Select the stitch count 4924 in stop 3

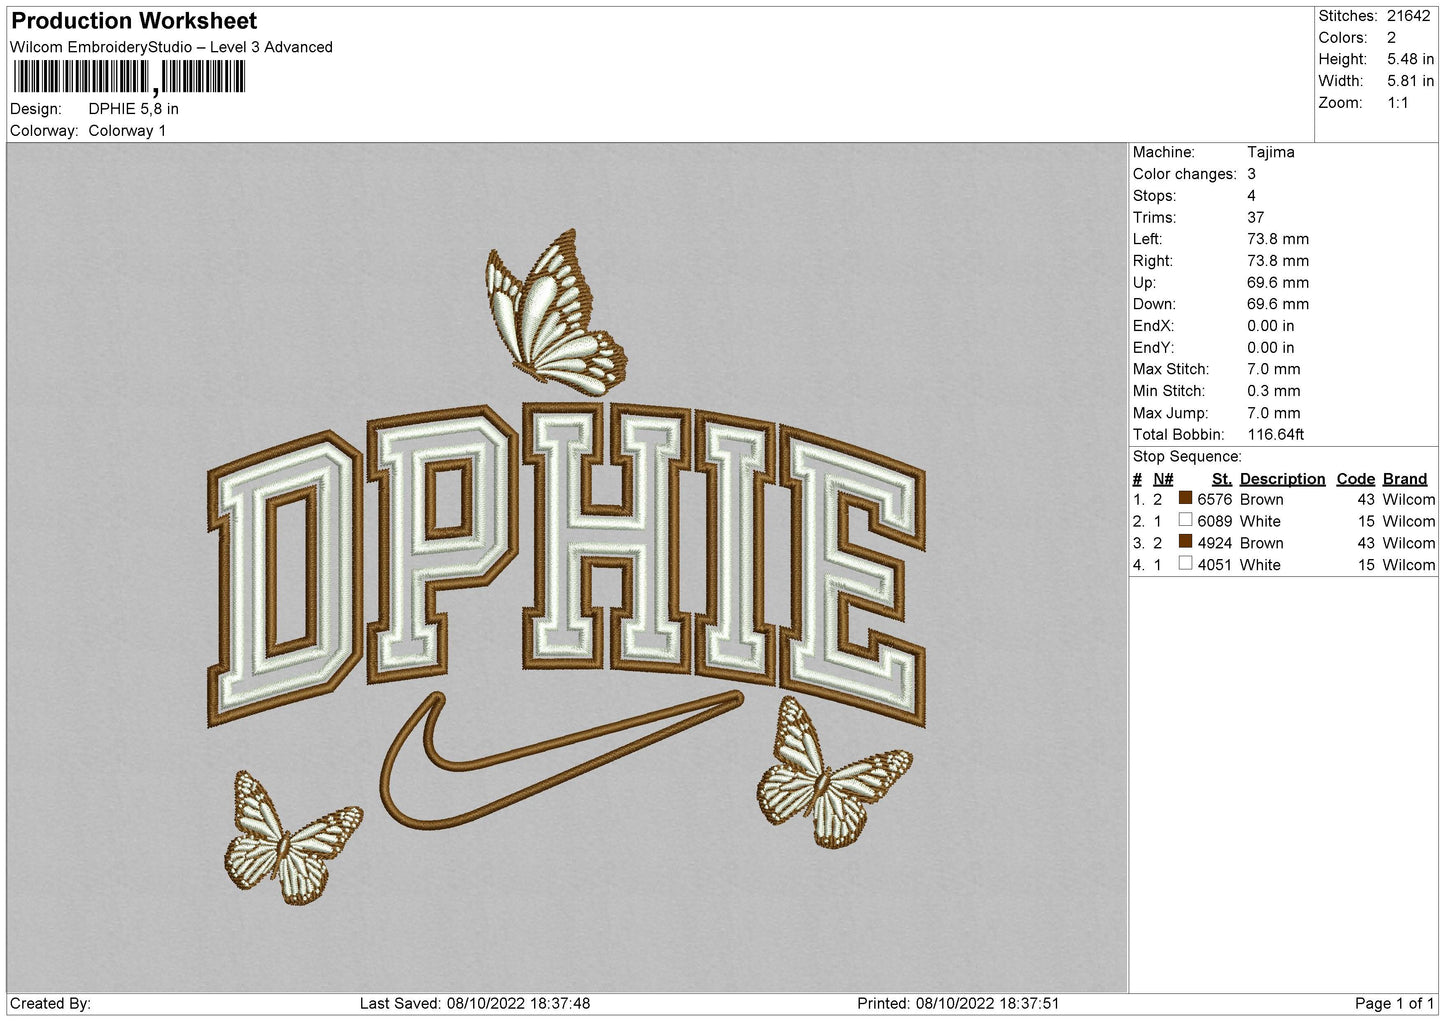tap(1214, 543)
